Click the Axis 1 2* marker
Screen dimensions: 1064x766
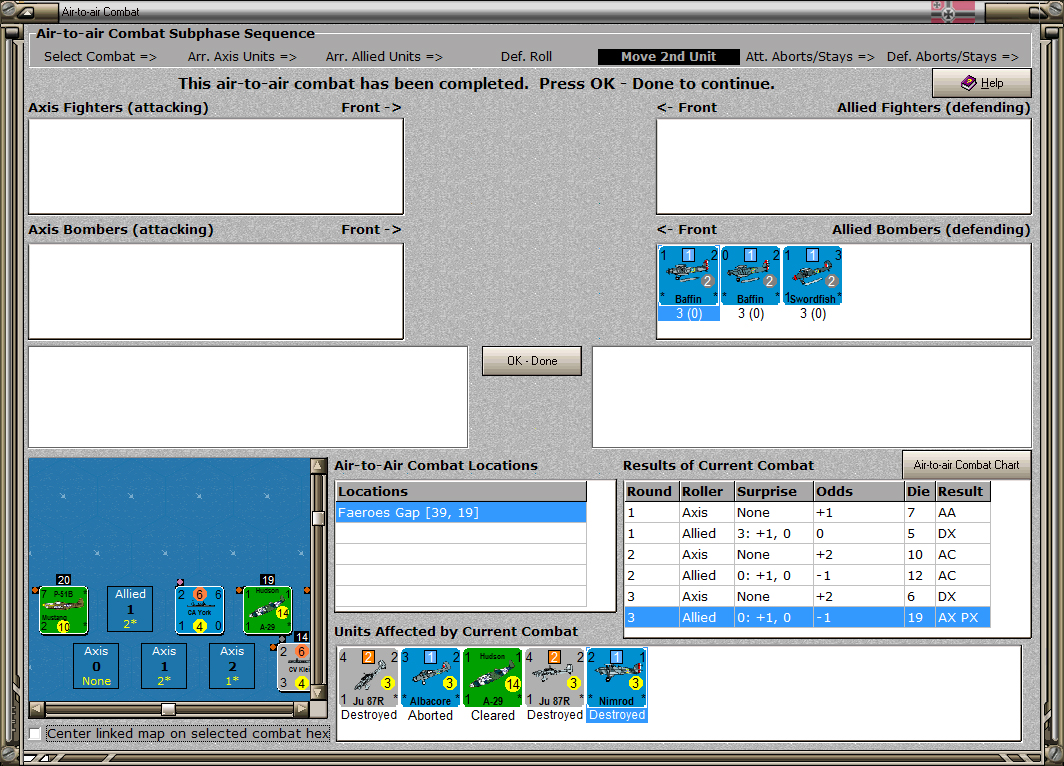pyautogui.click(x=164, y=666)
